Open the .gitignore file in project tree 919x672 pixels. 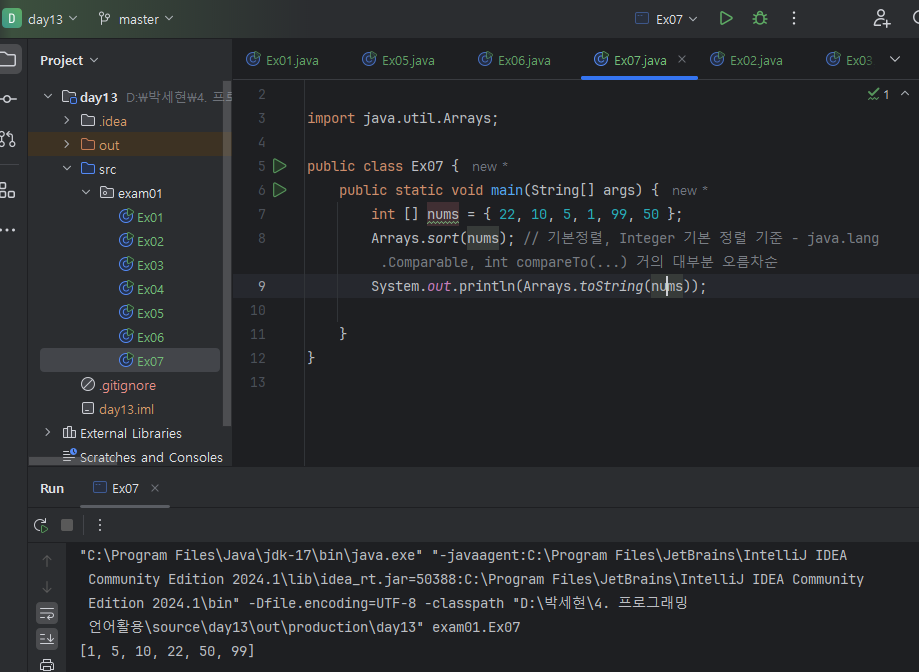click(x=127, y=385)
